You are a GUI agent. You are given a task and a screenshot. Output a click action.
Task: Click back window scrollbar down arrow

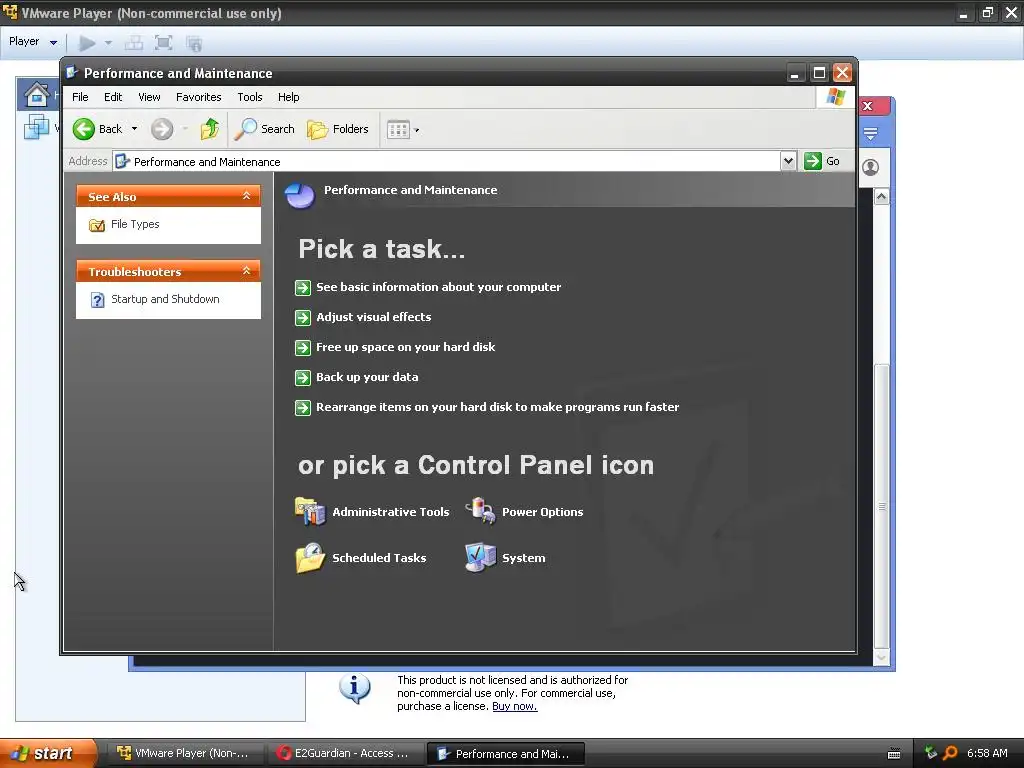point(882,658)
